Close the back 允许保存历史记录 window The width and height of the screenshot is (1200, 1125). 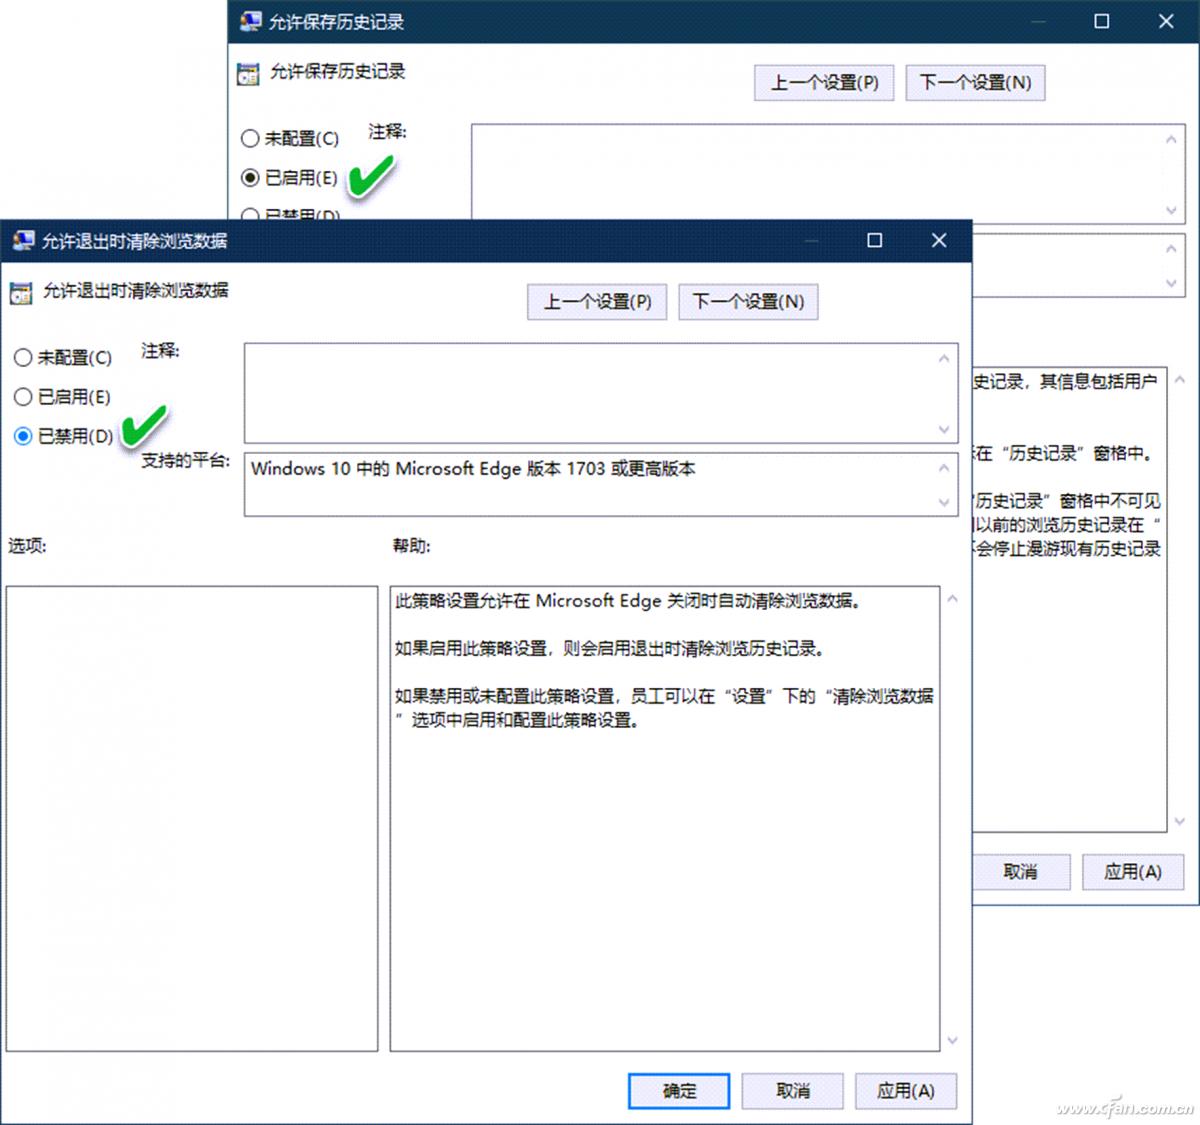[1166, 21]
